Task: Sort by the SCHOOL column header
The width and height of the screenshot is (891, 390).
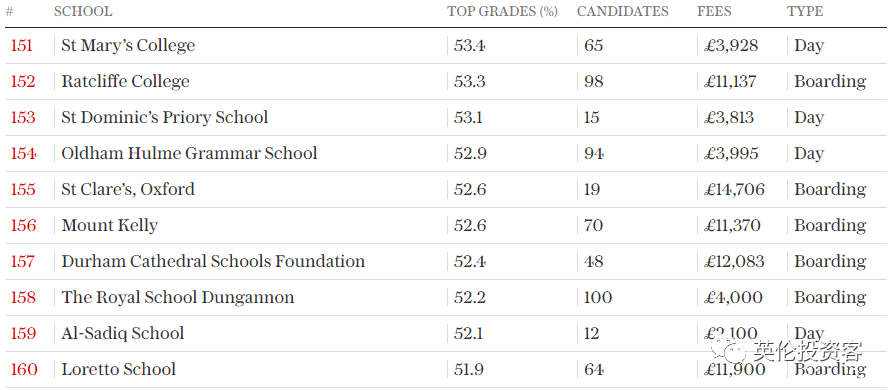Action: pyautogui.click(x=83, y=11)
